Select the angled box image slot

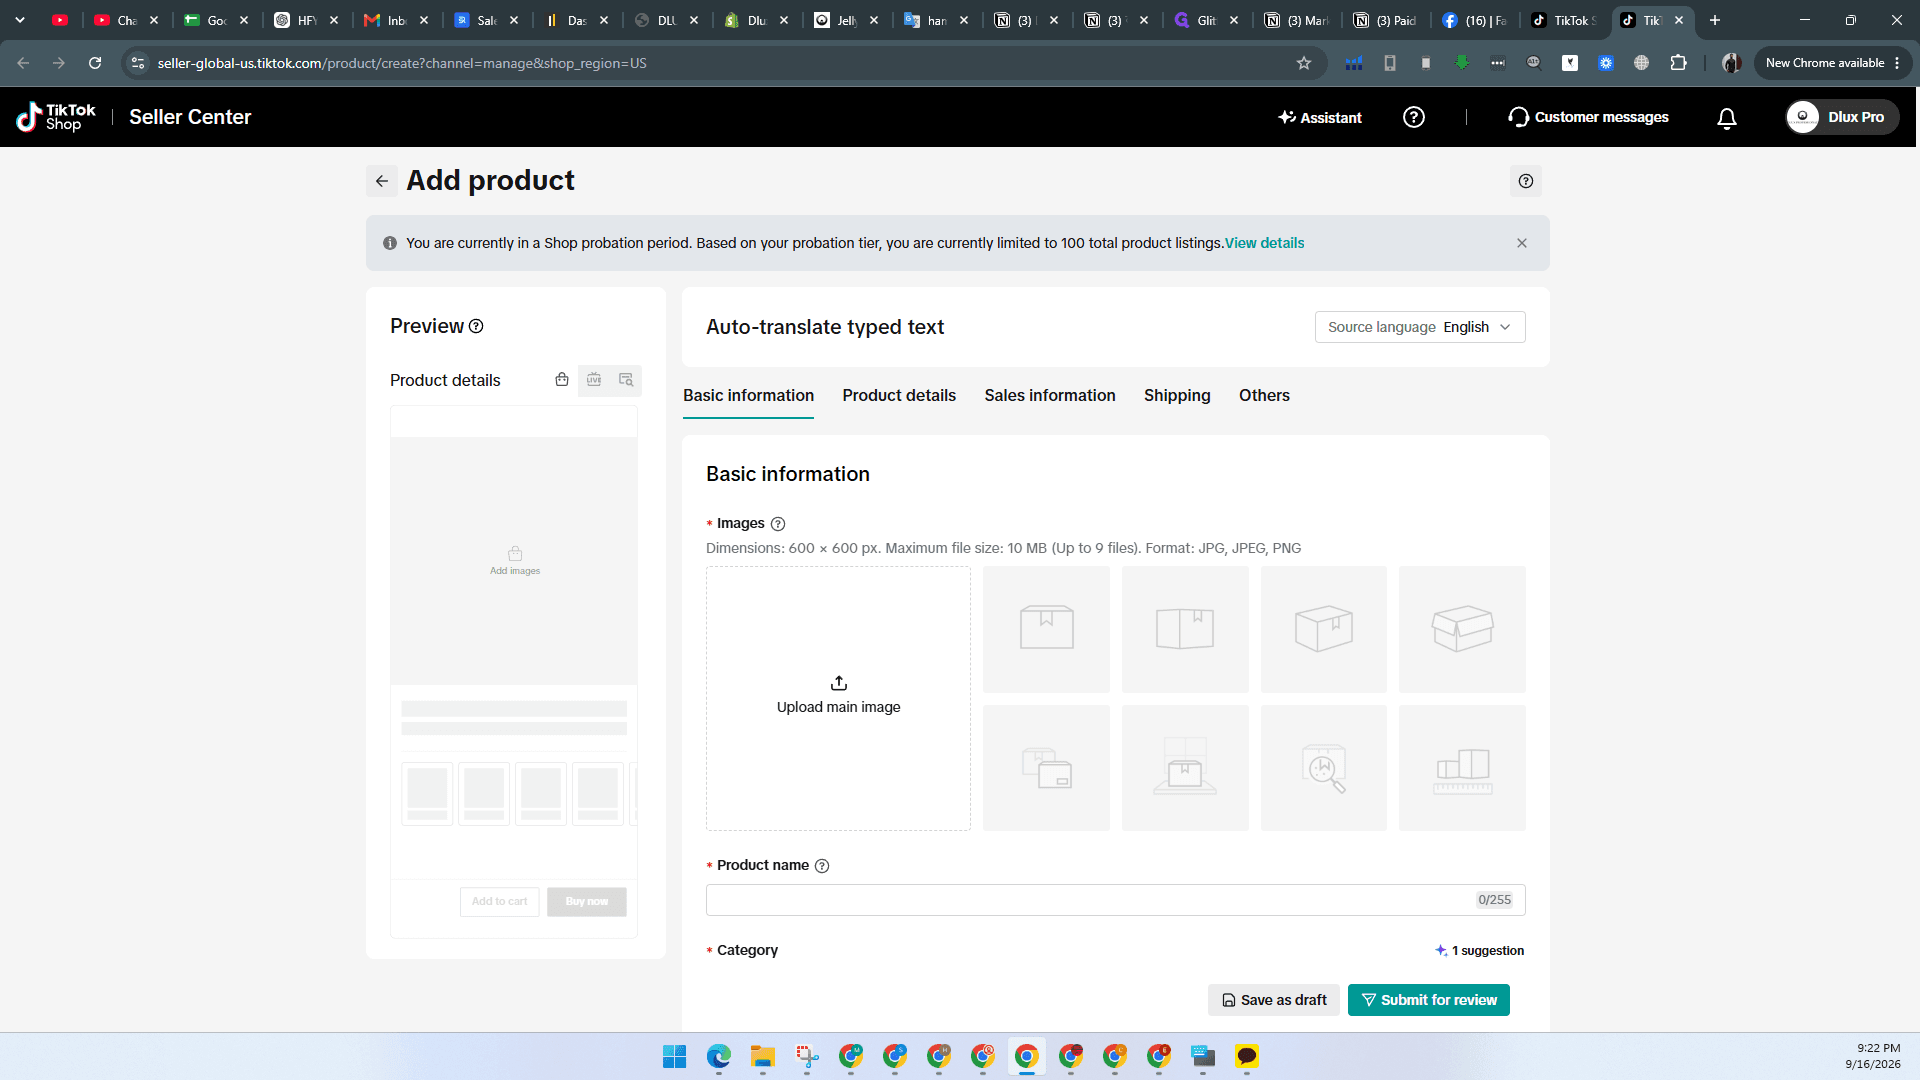[1323, 629]
